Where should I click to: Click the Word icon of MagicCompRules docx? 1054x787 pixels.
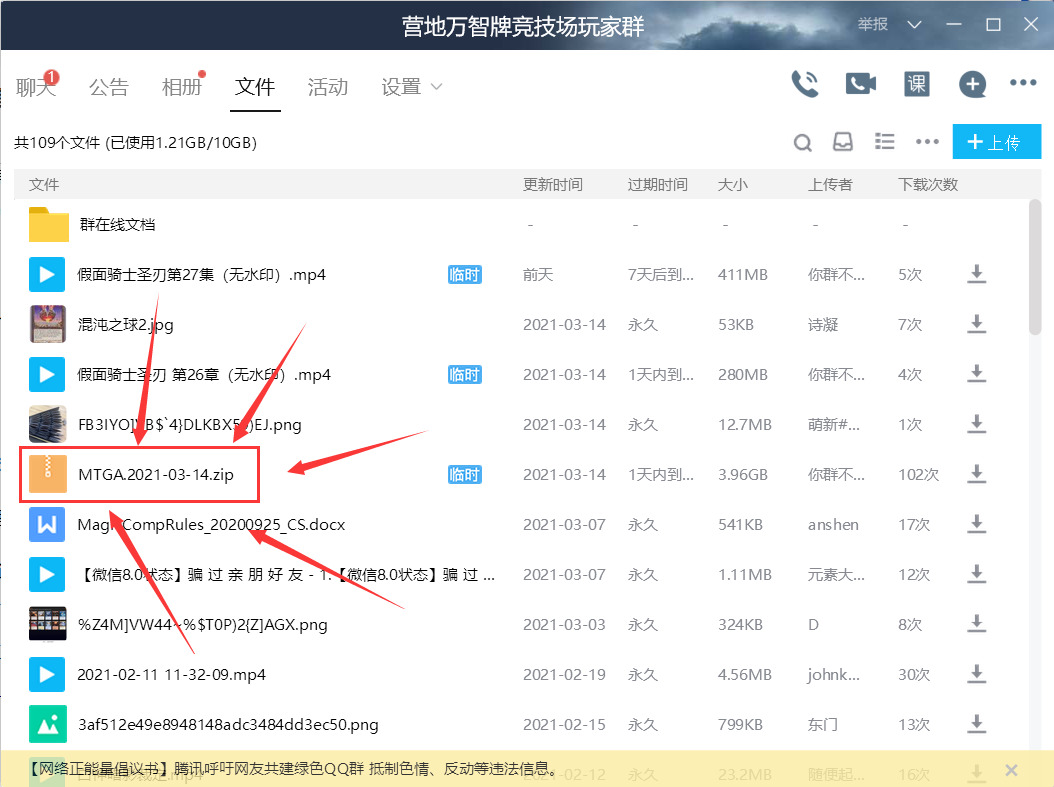(47, 524)
